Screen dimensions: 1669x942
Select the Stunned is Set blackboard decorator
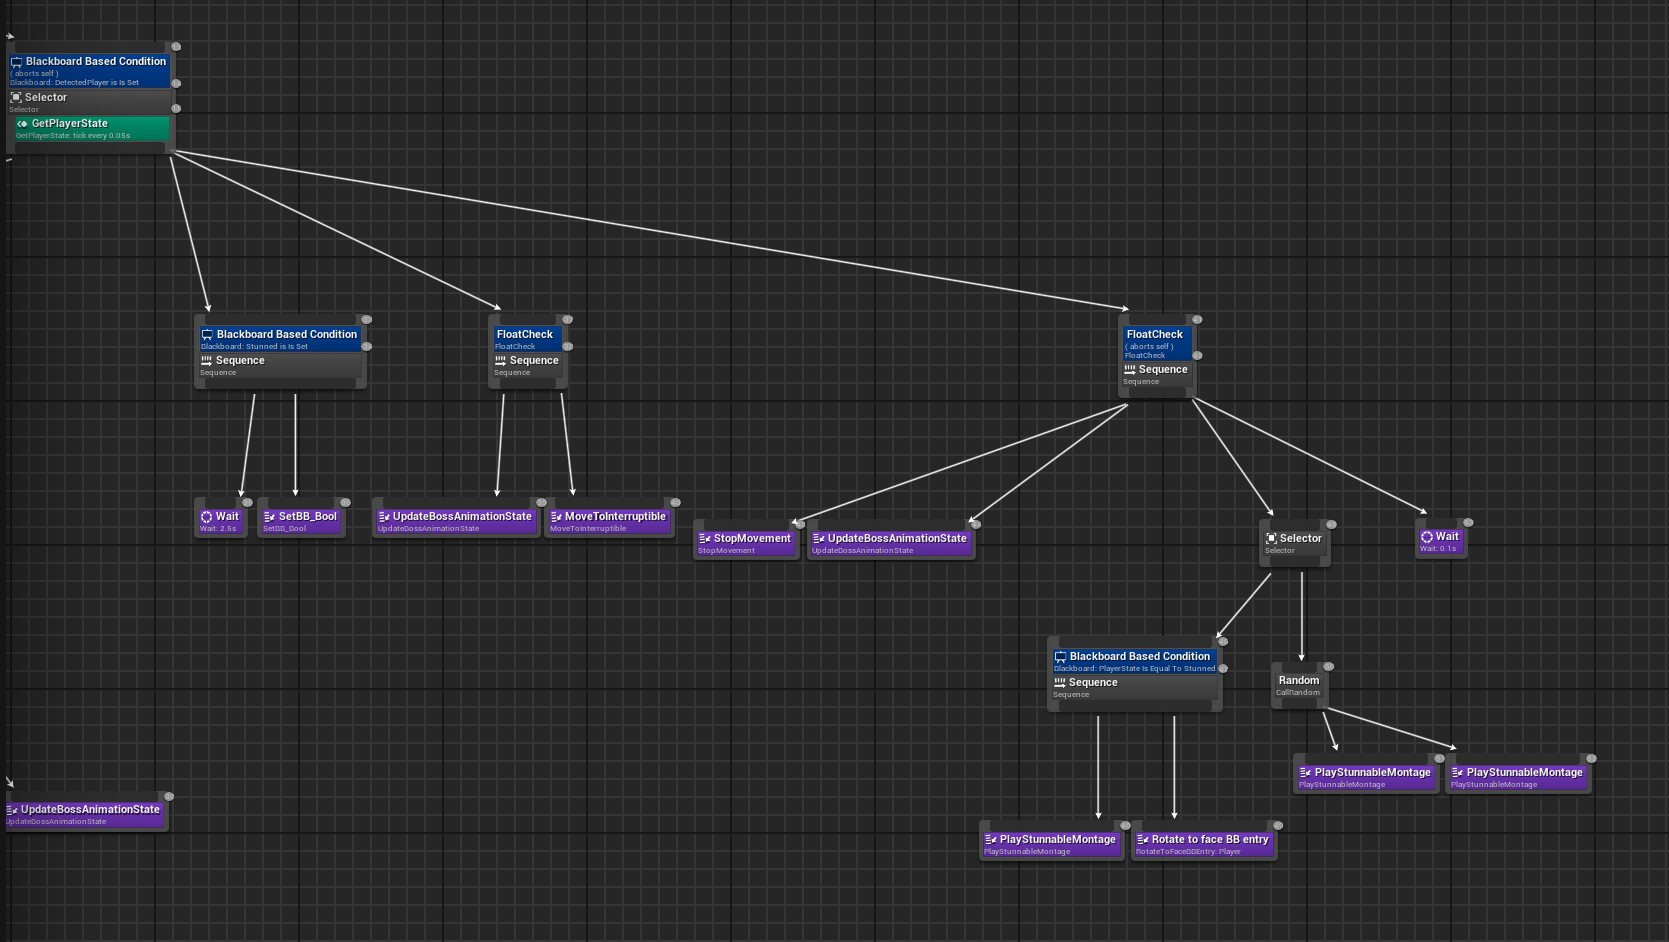280,339
